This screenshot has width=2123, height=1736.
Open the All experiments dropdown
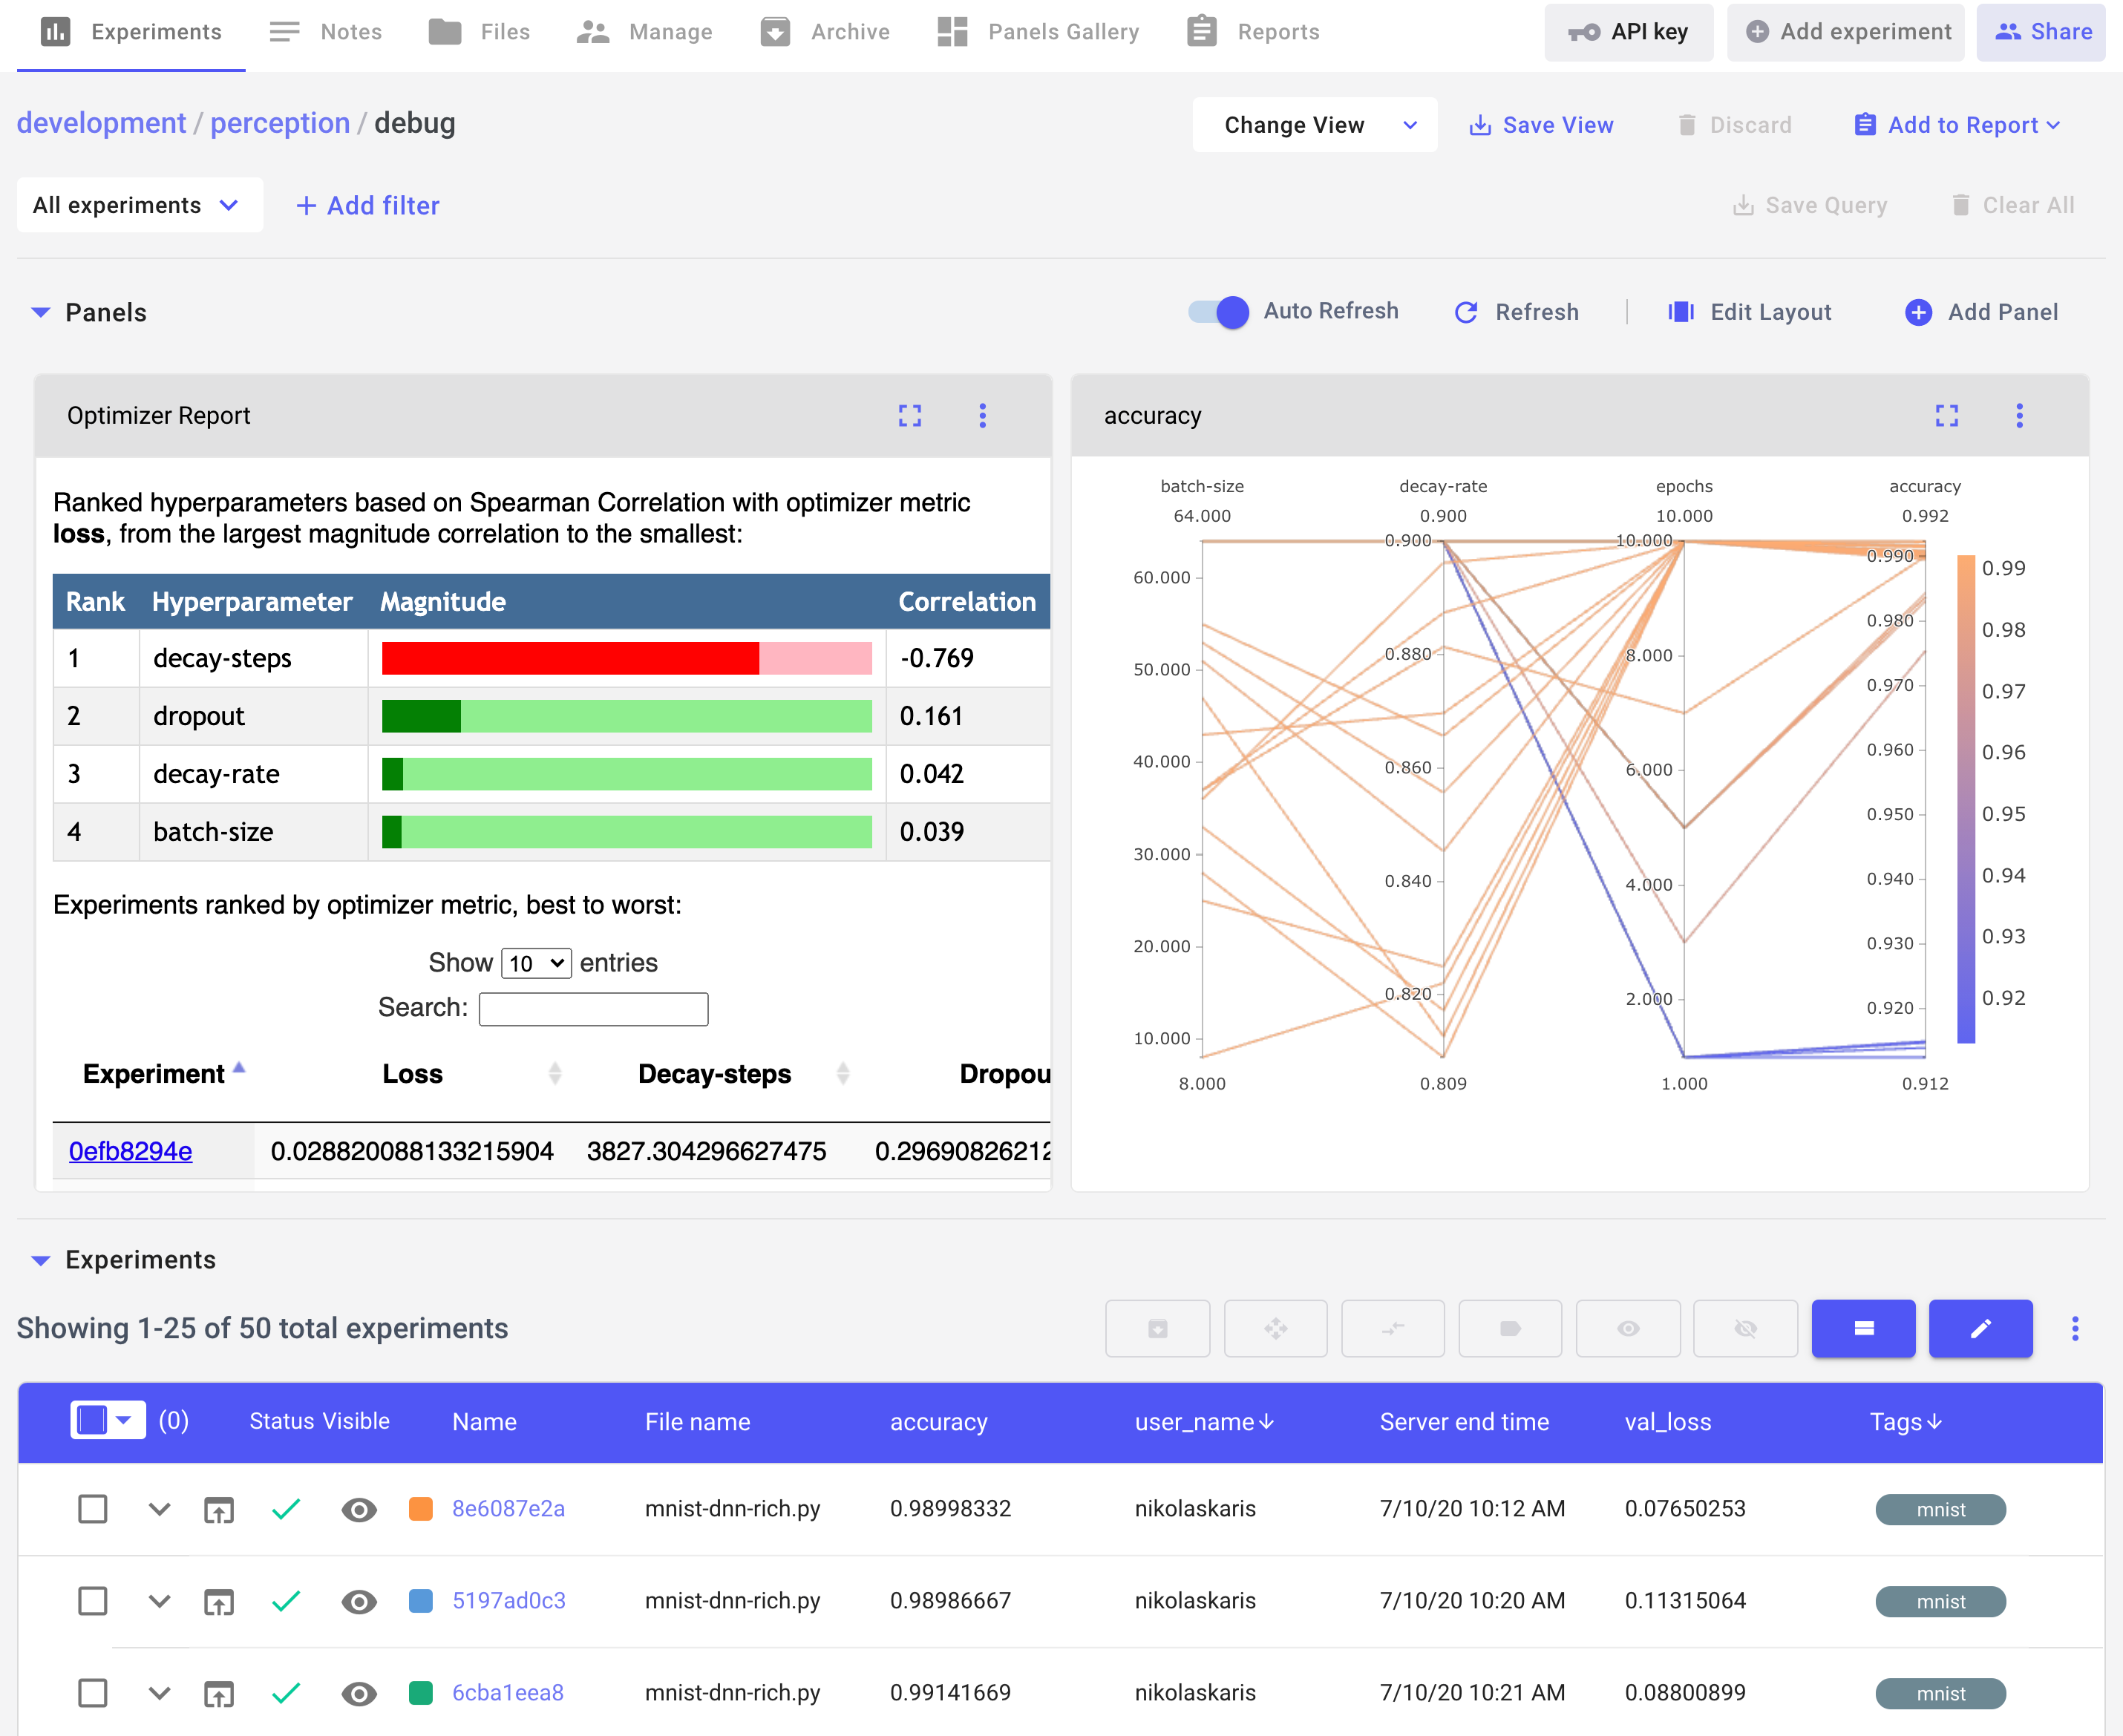point(139,205)
